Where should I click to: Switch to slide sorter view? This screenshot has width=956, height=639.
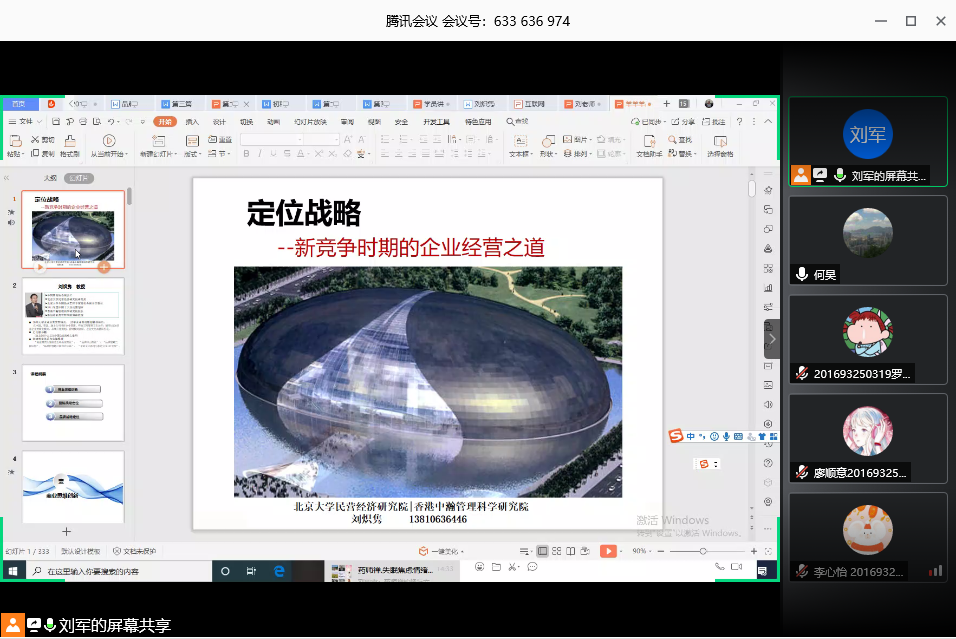pos(556,551)
